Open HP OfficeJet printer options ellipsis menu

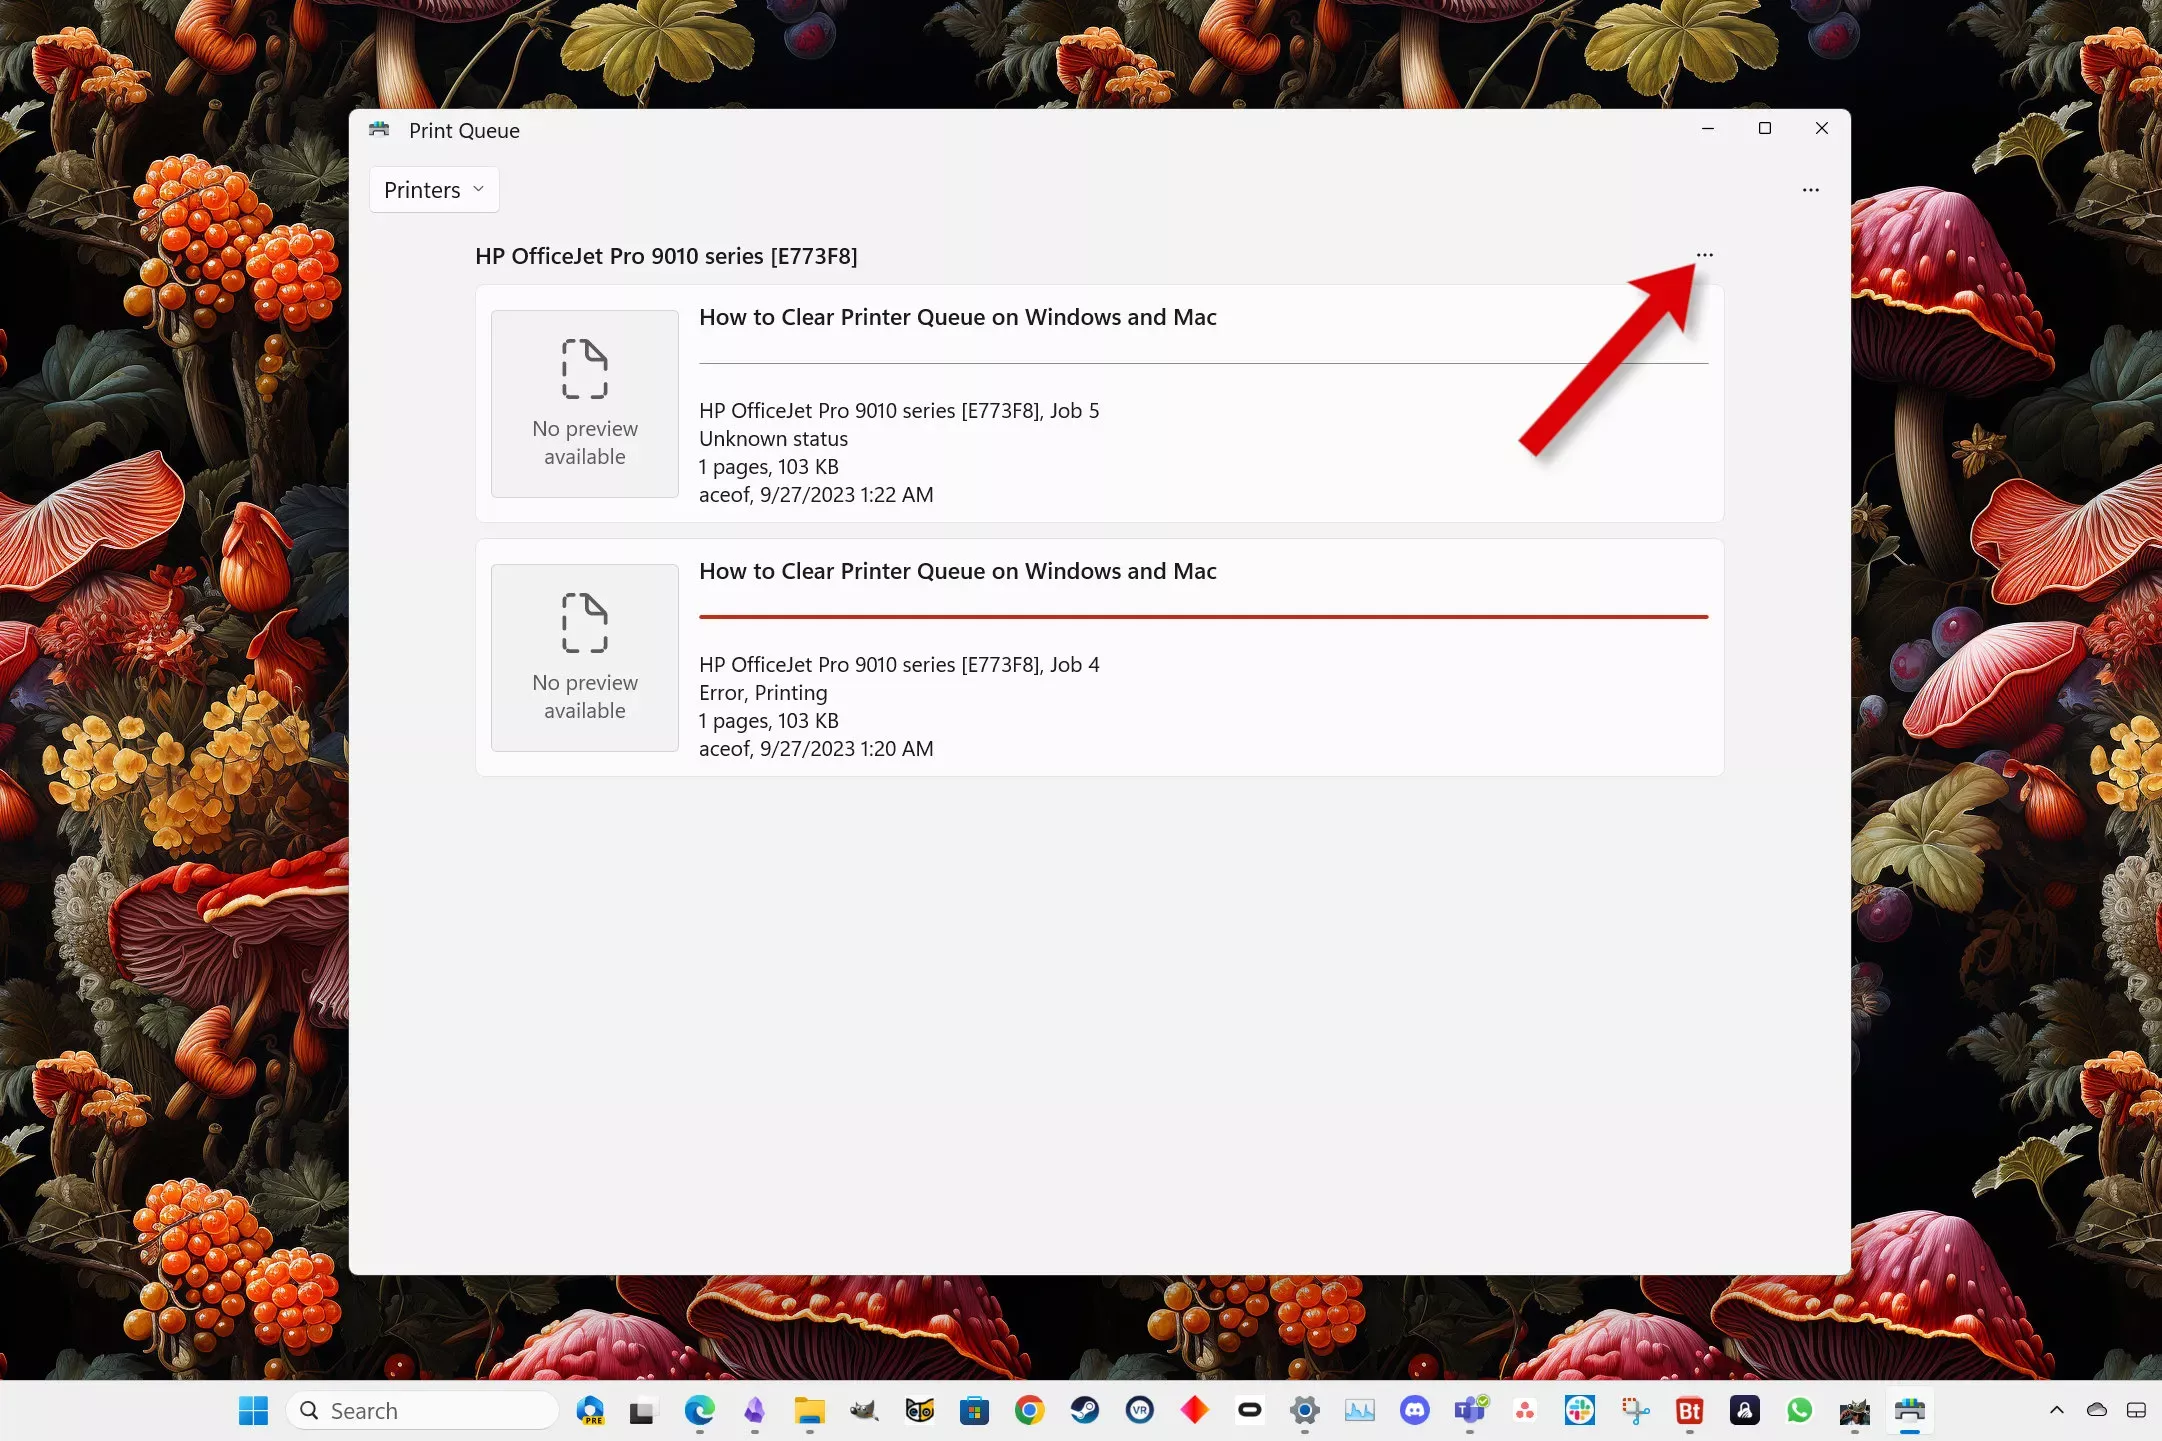[1705, 255]
